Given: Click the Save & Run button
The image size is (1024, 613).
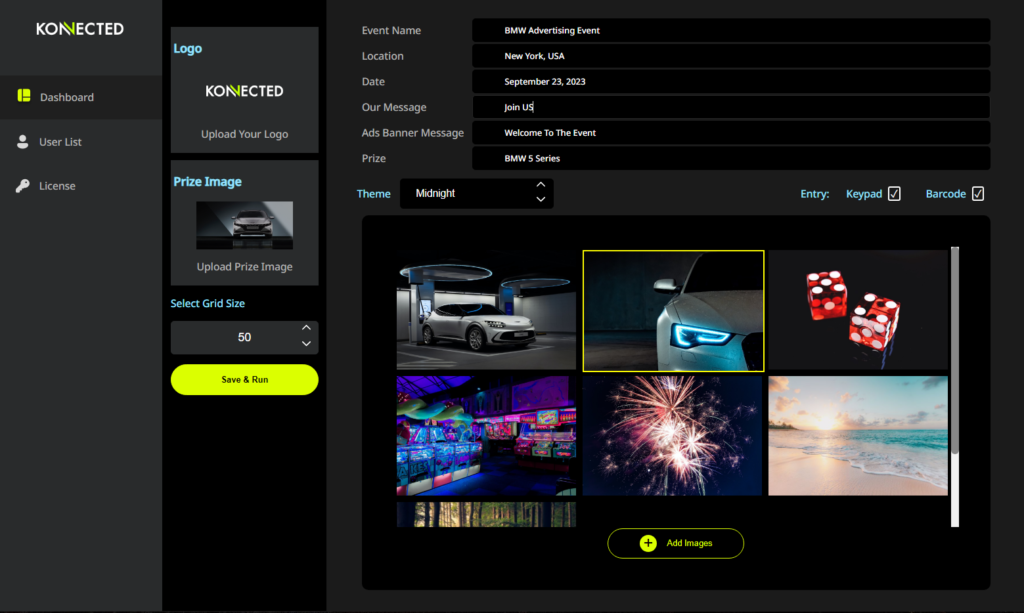Looking at the screenshot, I should [244, 379].
